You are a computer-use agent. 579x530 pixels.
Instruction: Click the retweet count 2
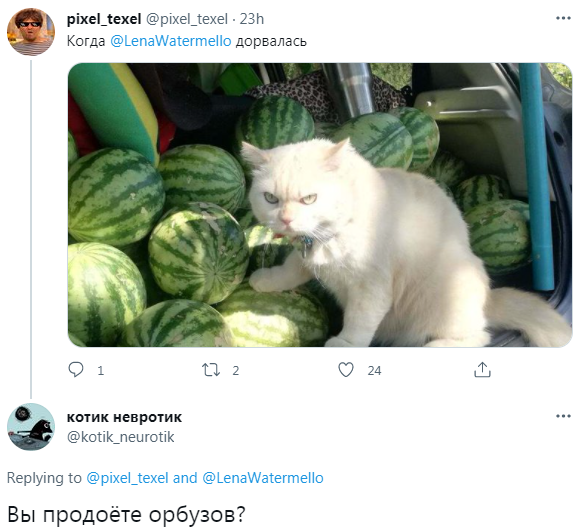click(236, 370)
